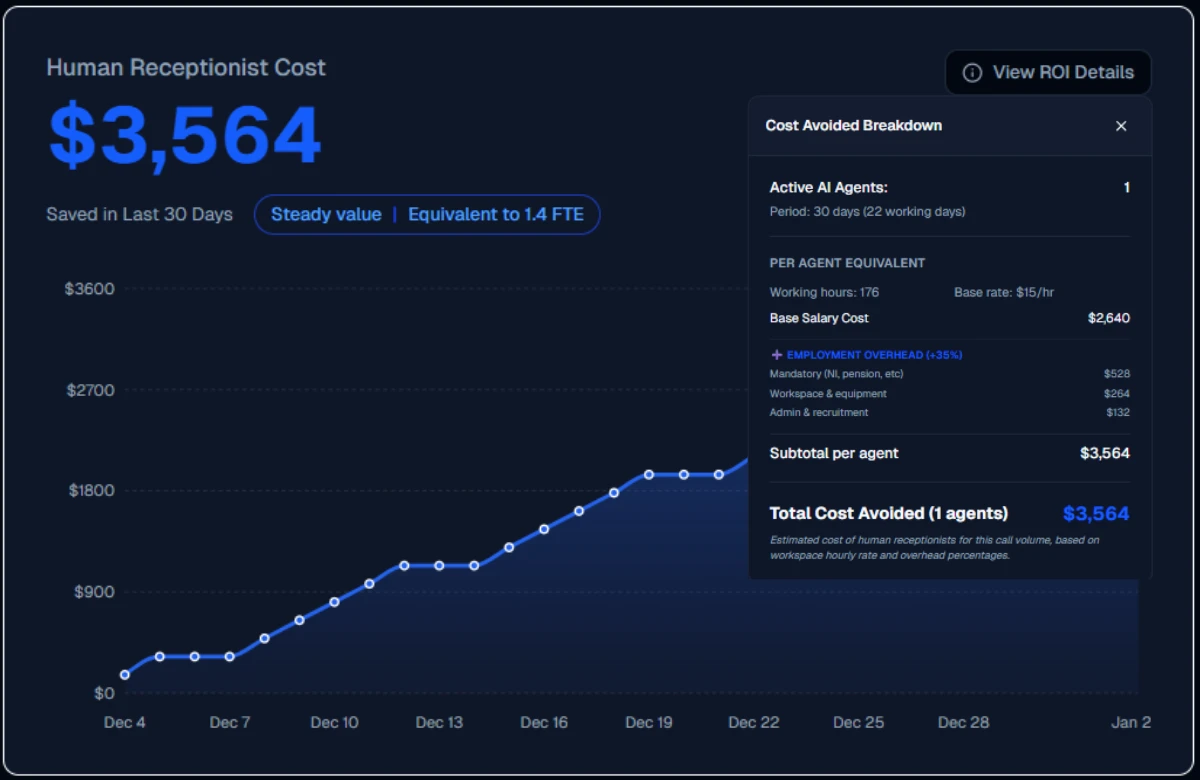Select the Dec 10 data point on chart

335,602
